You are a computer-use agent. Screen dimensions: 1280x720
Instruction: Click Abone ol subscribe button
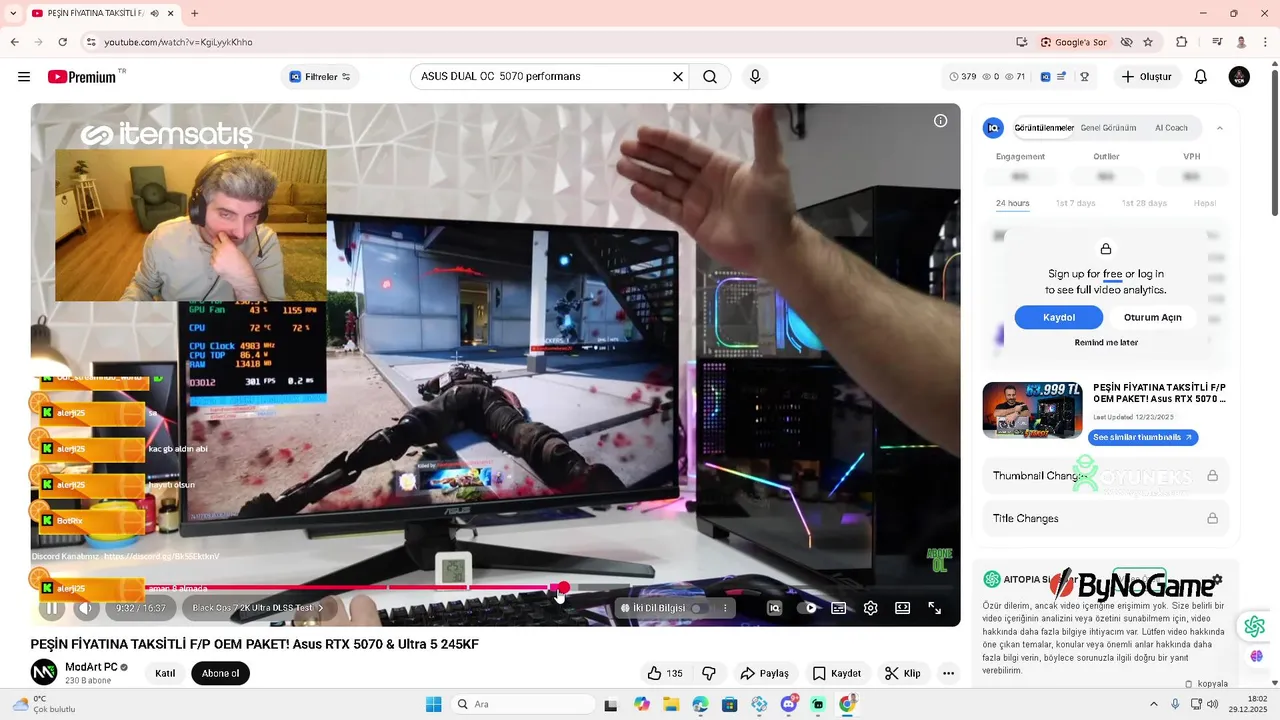click(220, 673)
